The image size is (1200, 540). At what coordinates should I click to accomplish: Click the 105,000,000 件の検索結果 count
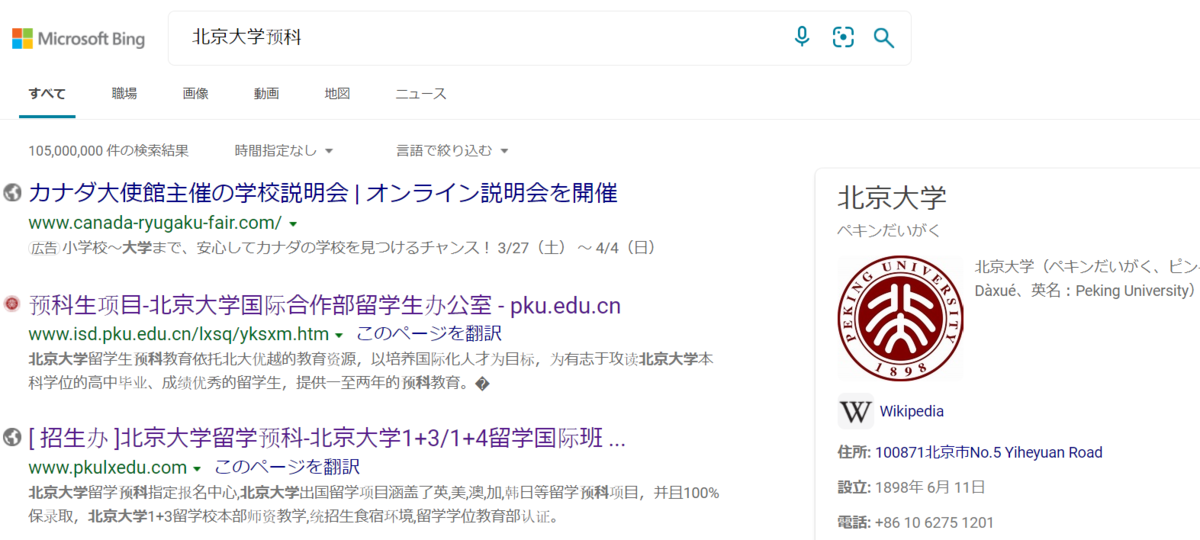[108, 151]
